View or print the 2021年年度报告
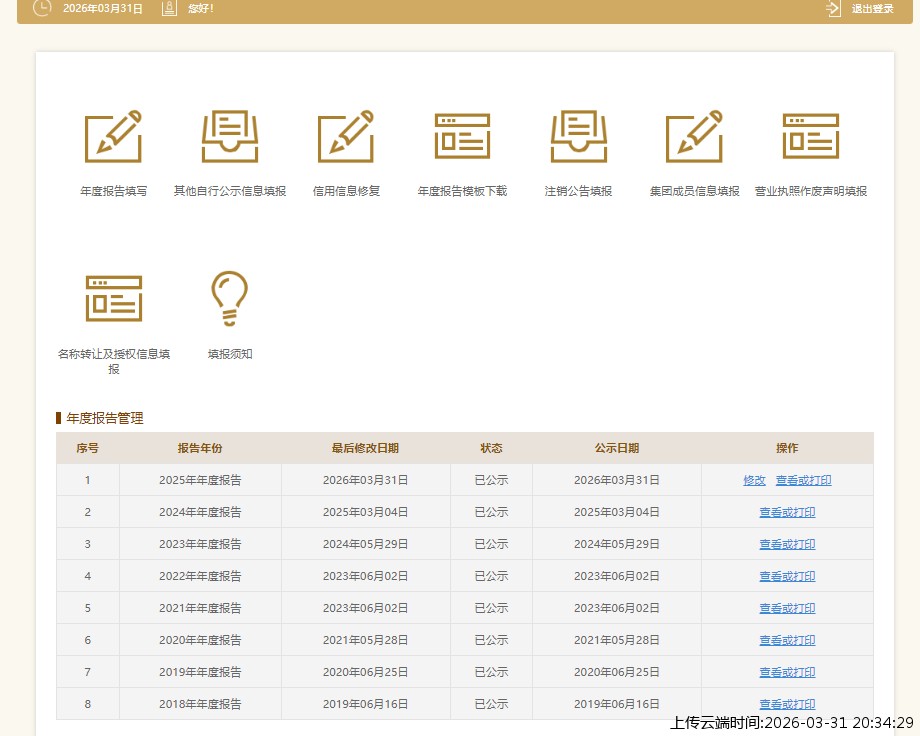 [787, 608]
